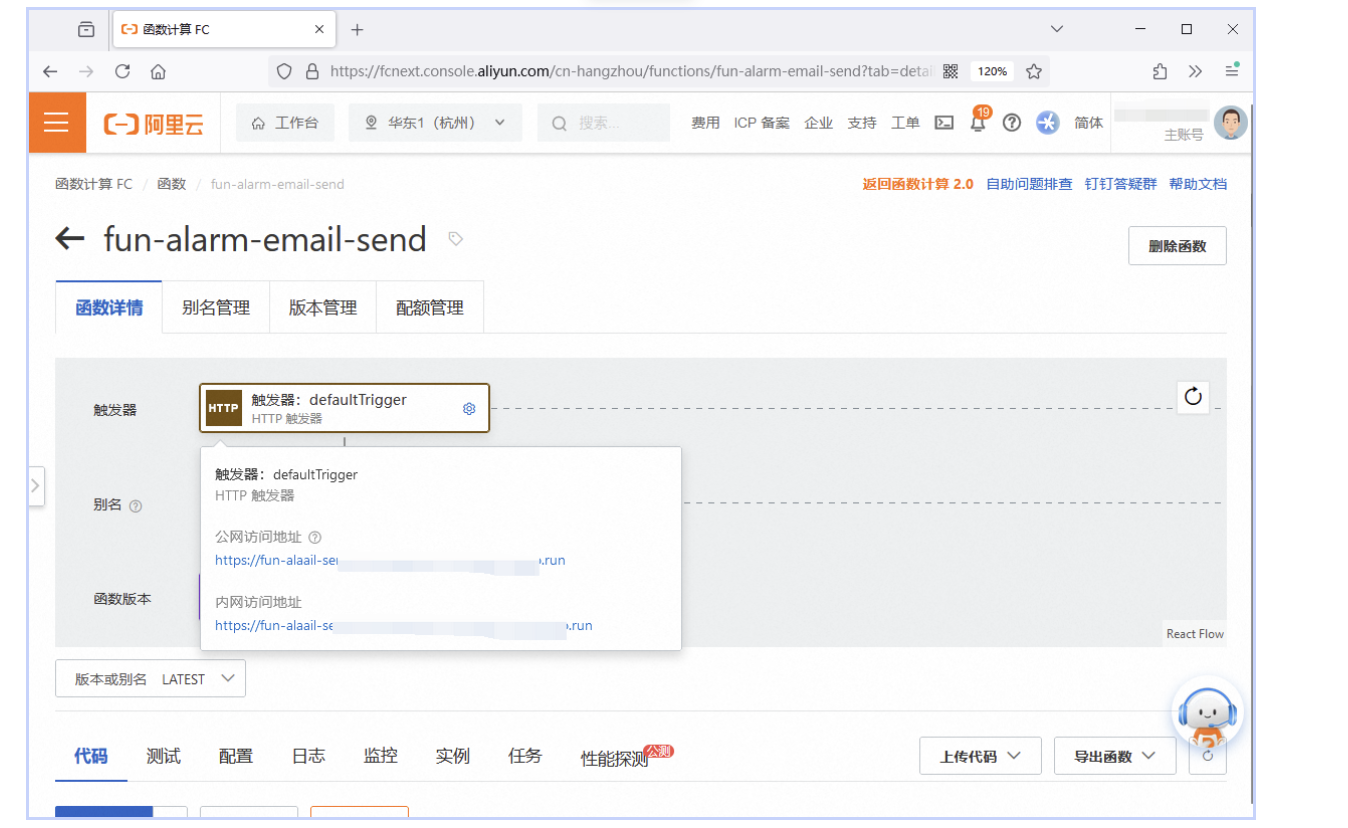Open 钉钉答疑群 link
Screen dimensions: 1348x828
(x=1121, y=184)
